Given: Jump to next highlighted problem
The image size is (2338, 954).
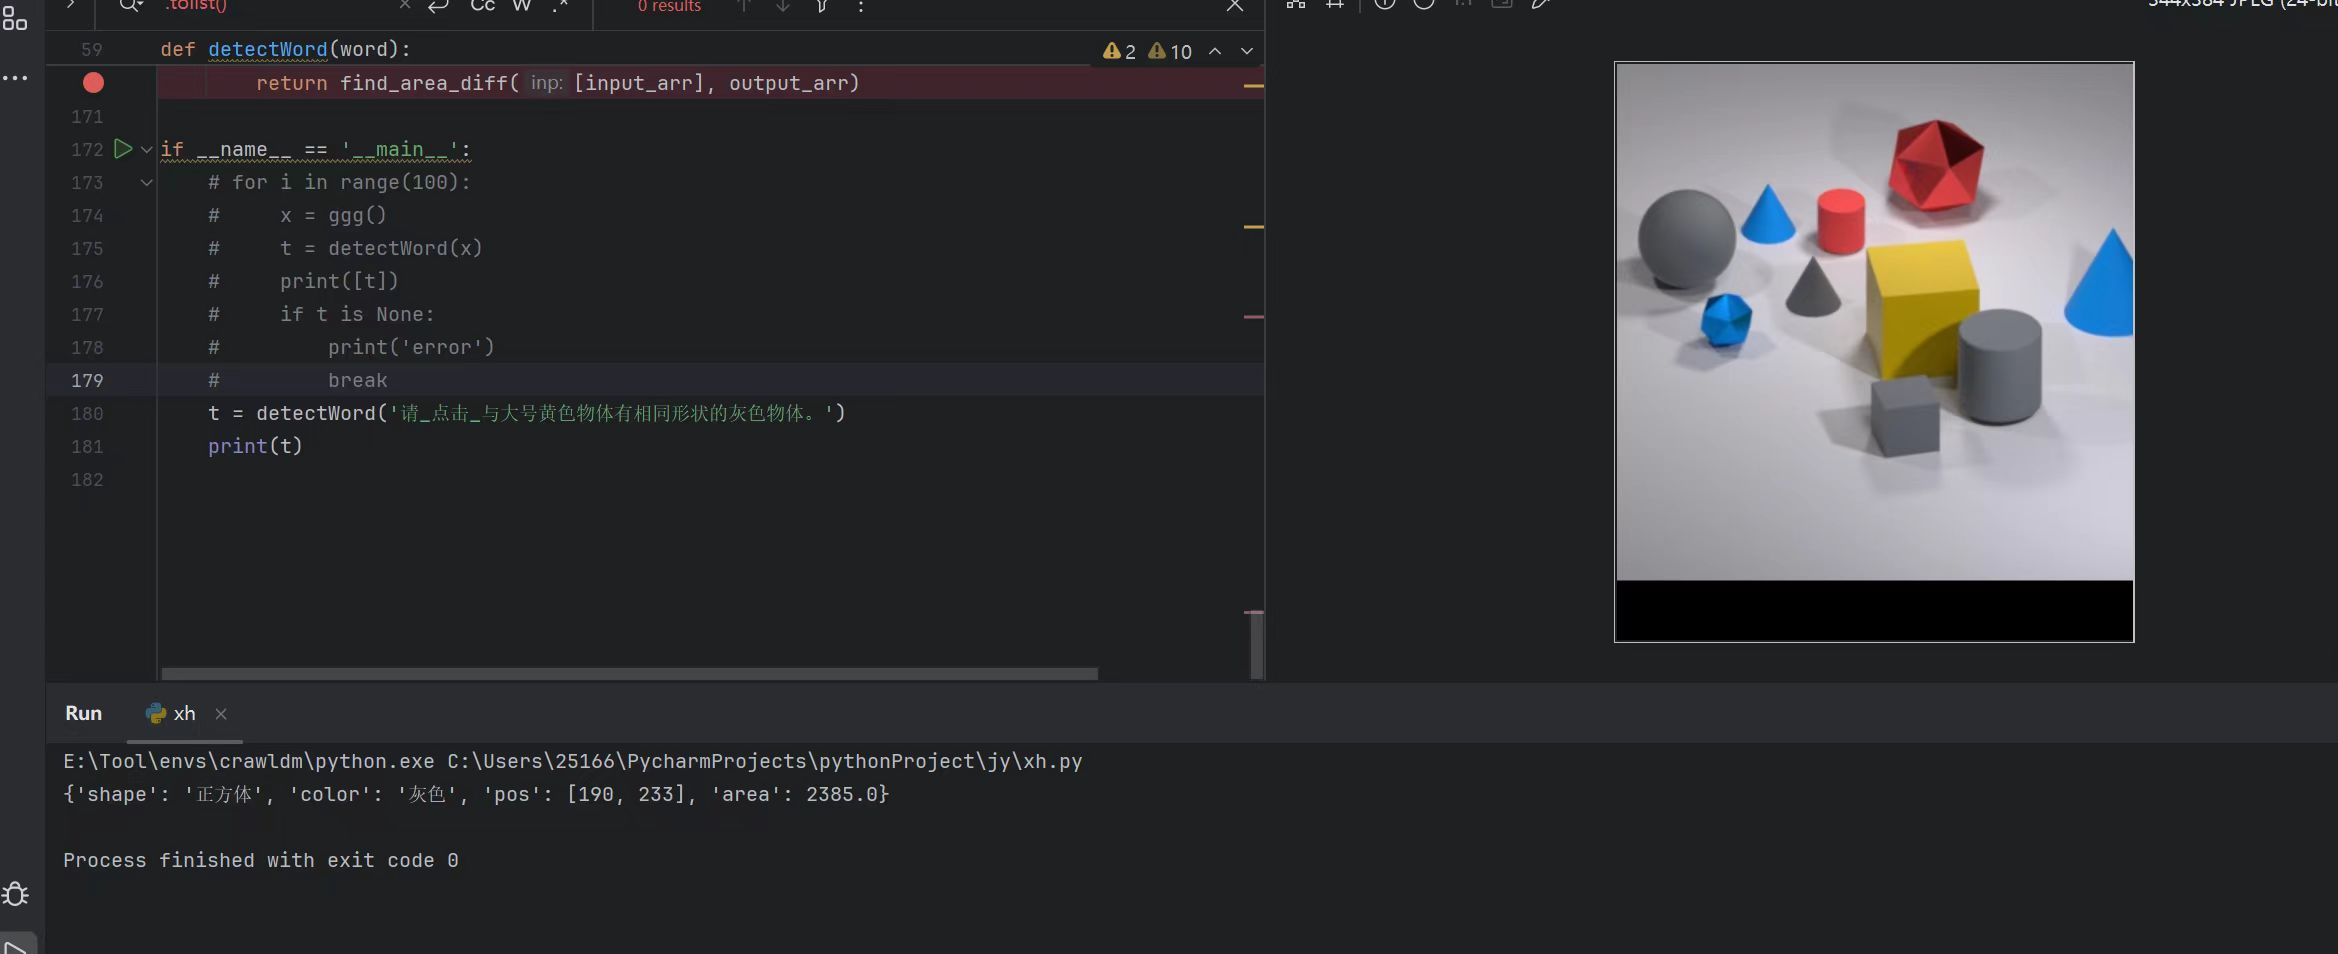Looking at the screenshot, I should (x=1247, y=51).
